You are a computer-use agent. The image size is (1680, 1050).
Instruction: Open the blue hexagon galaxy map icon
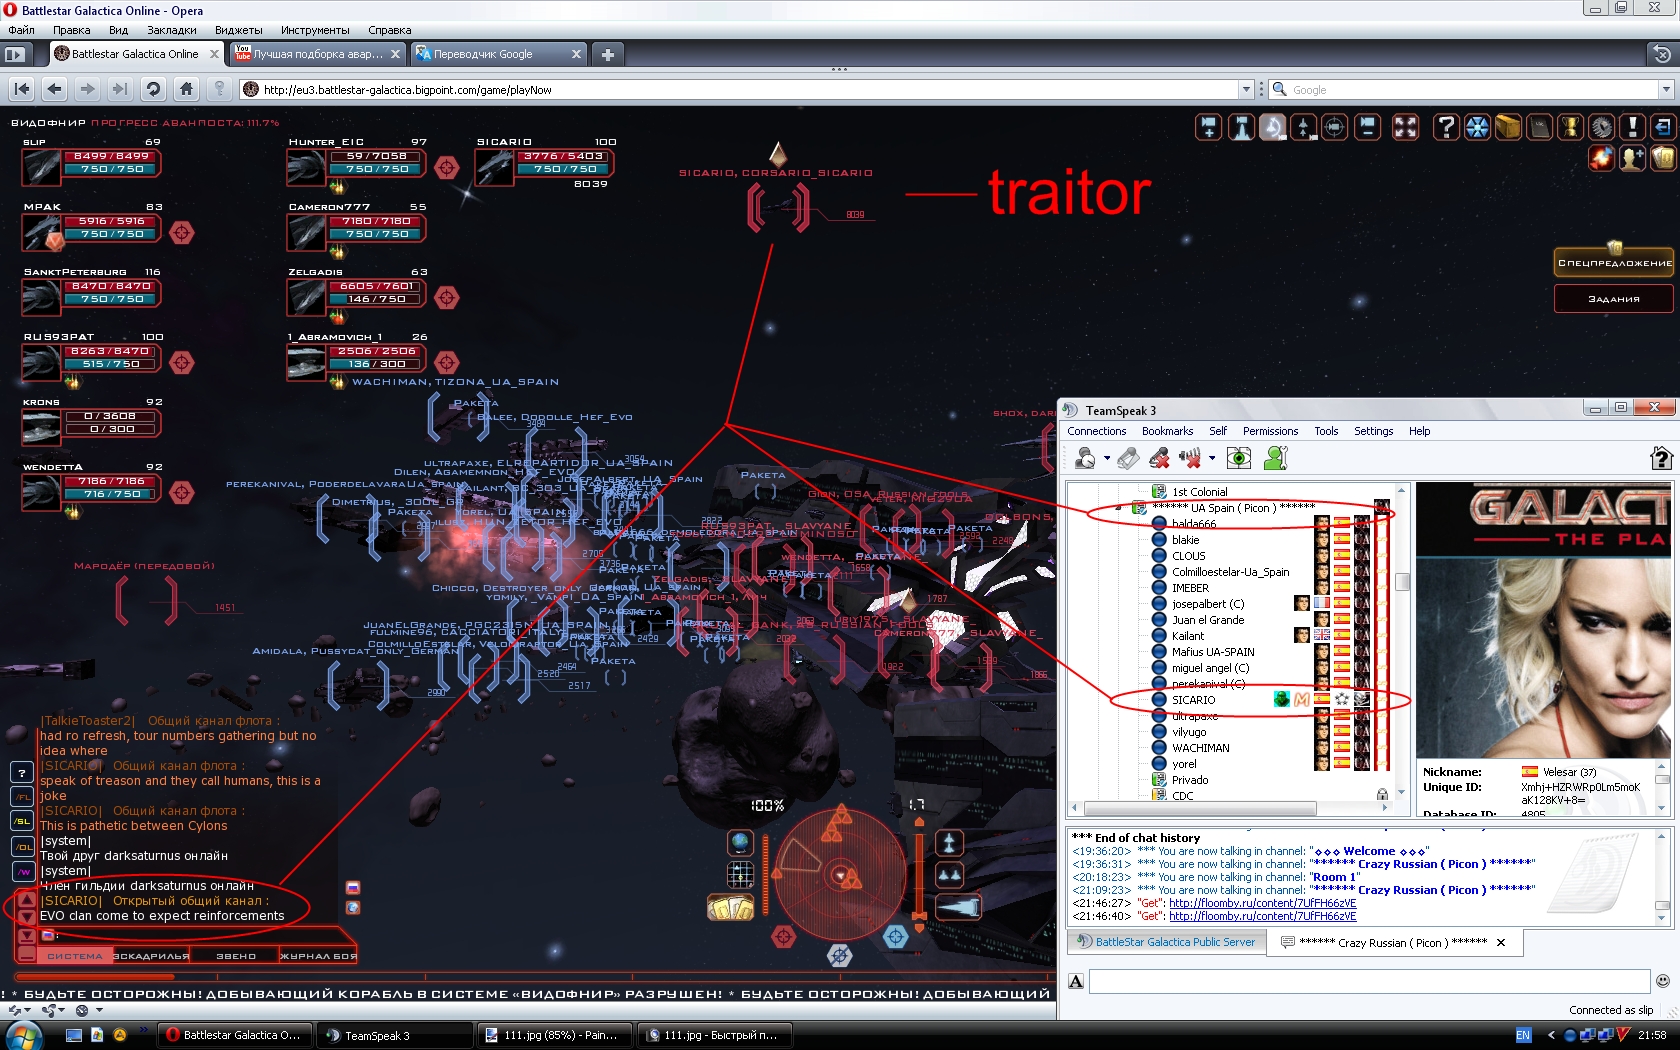coord(1477,127)
